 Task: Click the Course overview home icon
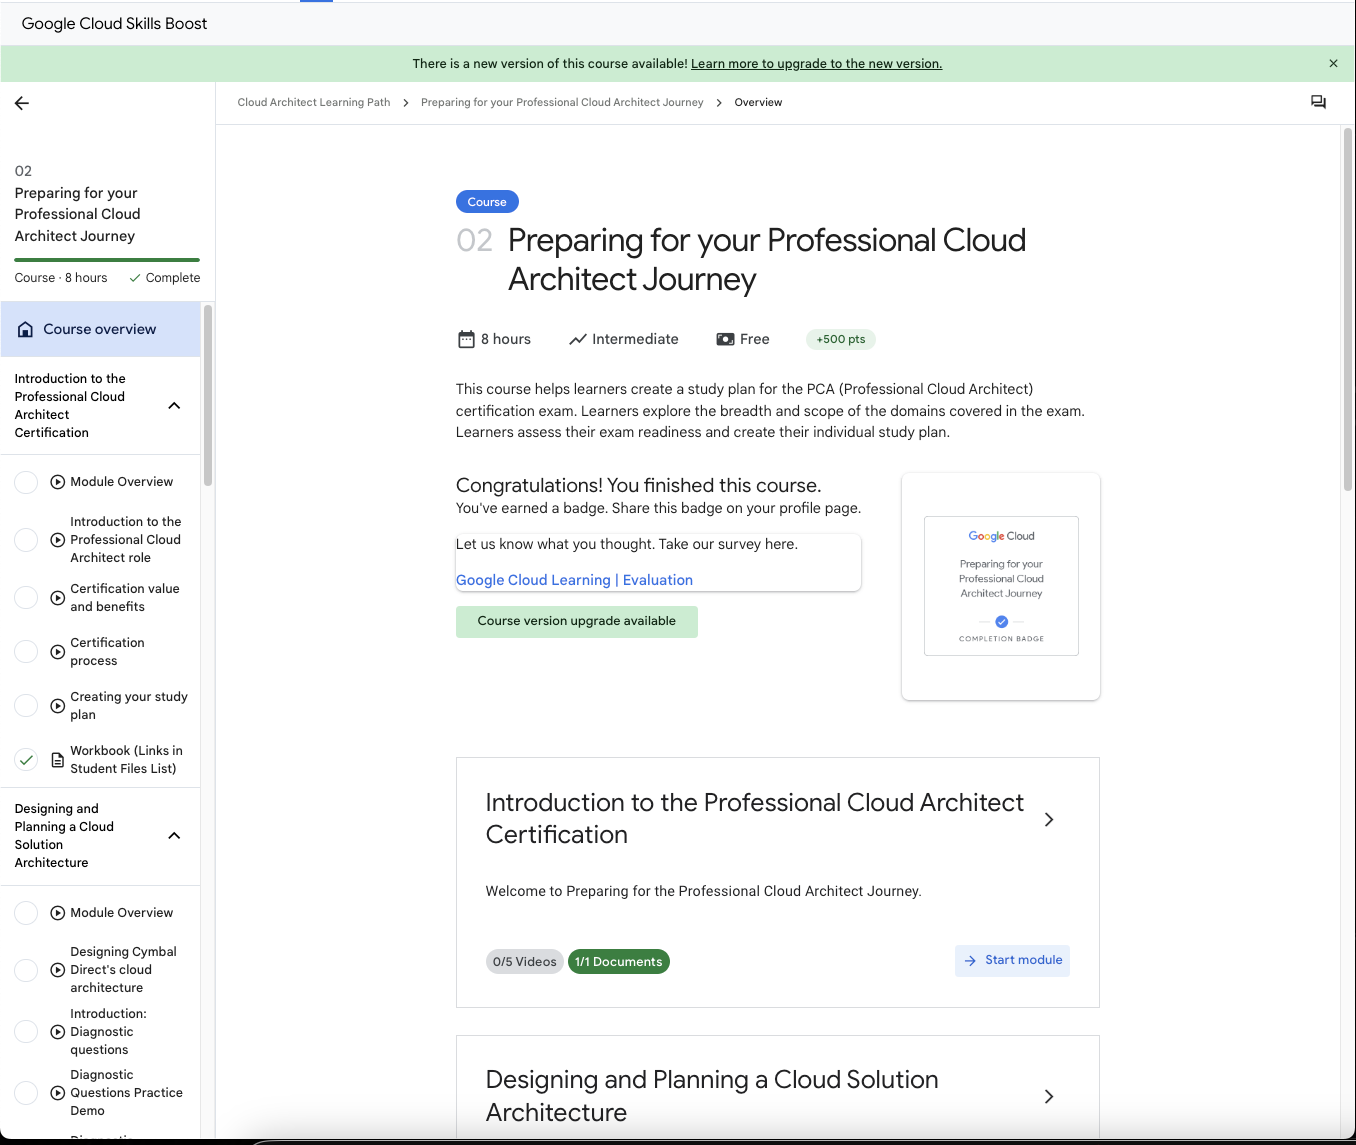26,329
